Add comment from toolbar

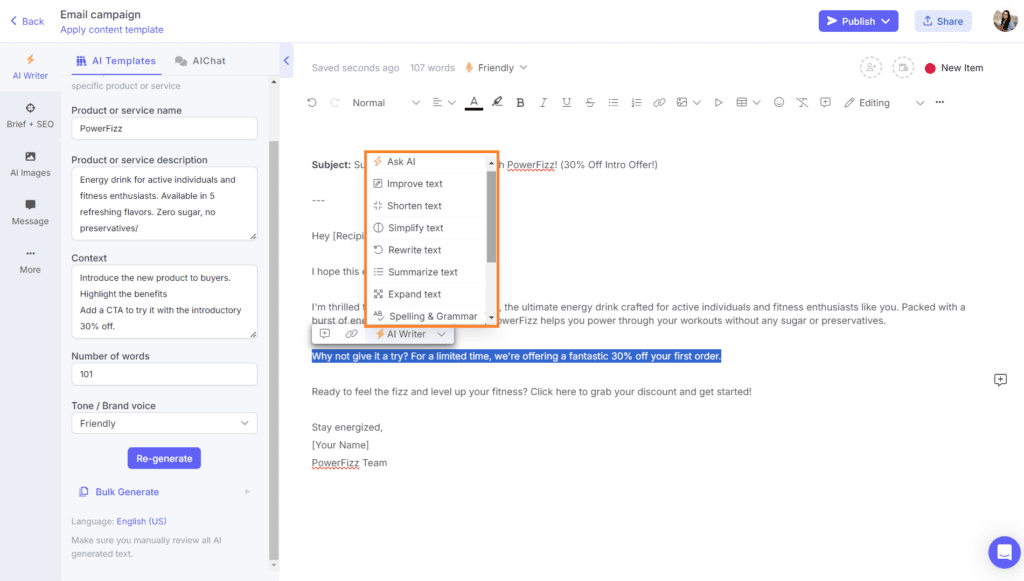(x=825, y=102)
